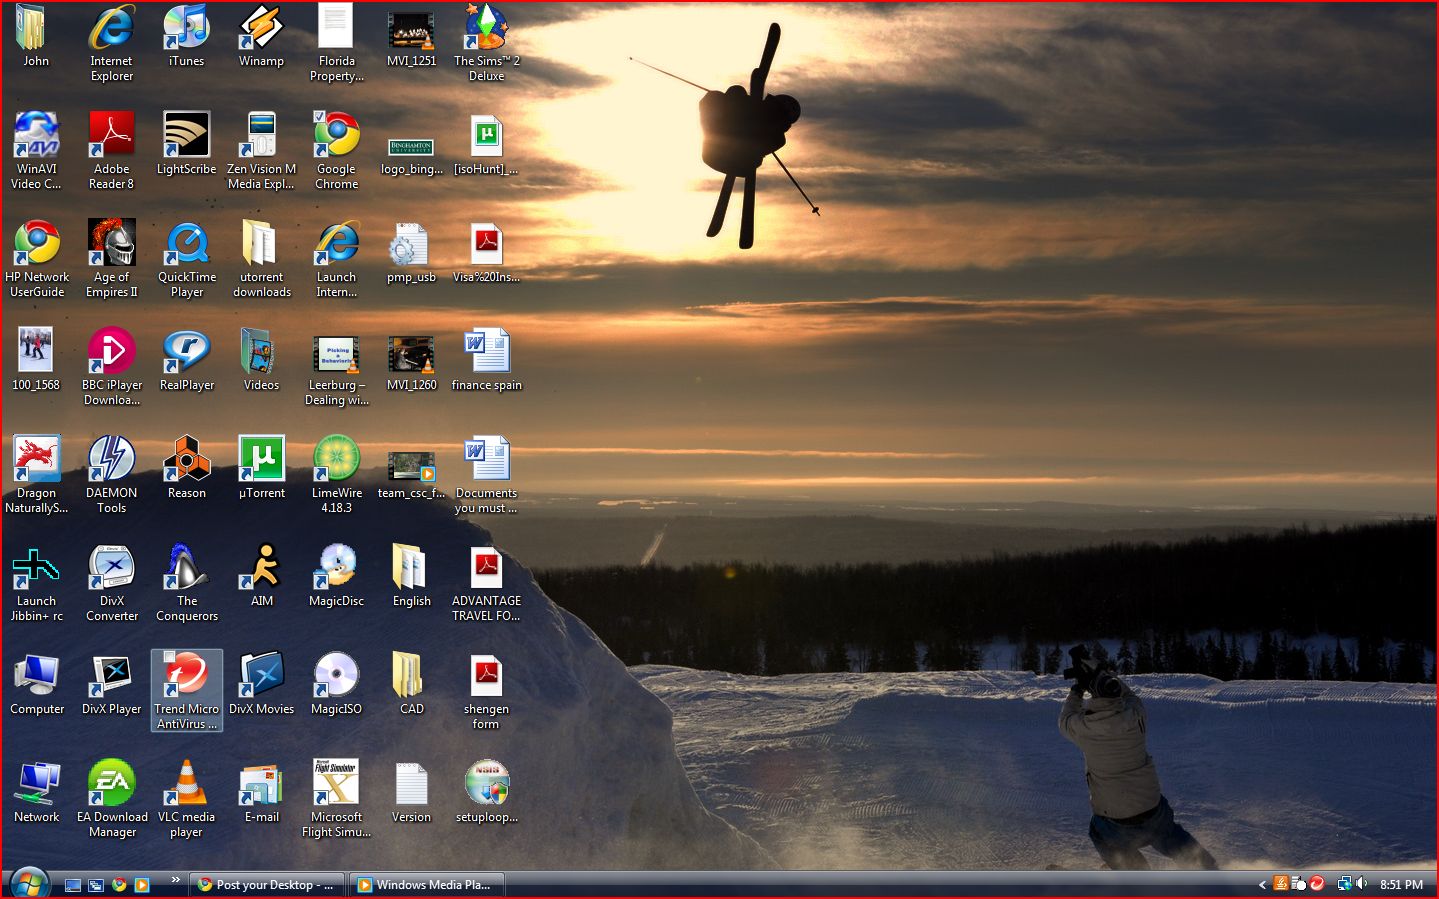The image size is (1439, 899).
Task: Launch LimeWire 4.18.3
Action: coord(336,457)
